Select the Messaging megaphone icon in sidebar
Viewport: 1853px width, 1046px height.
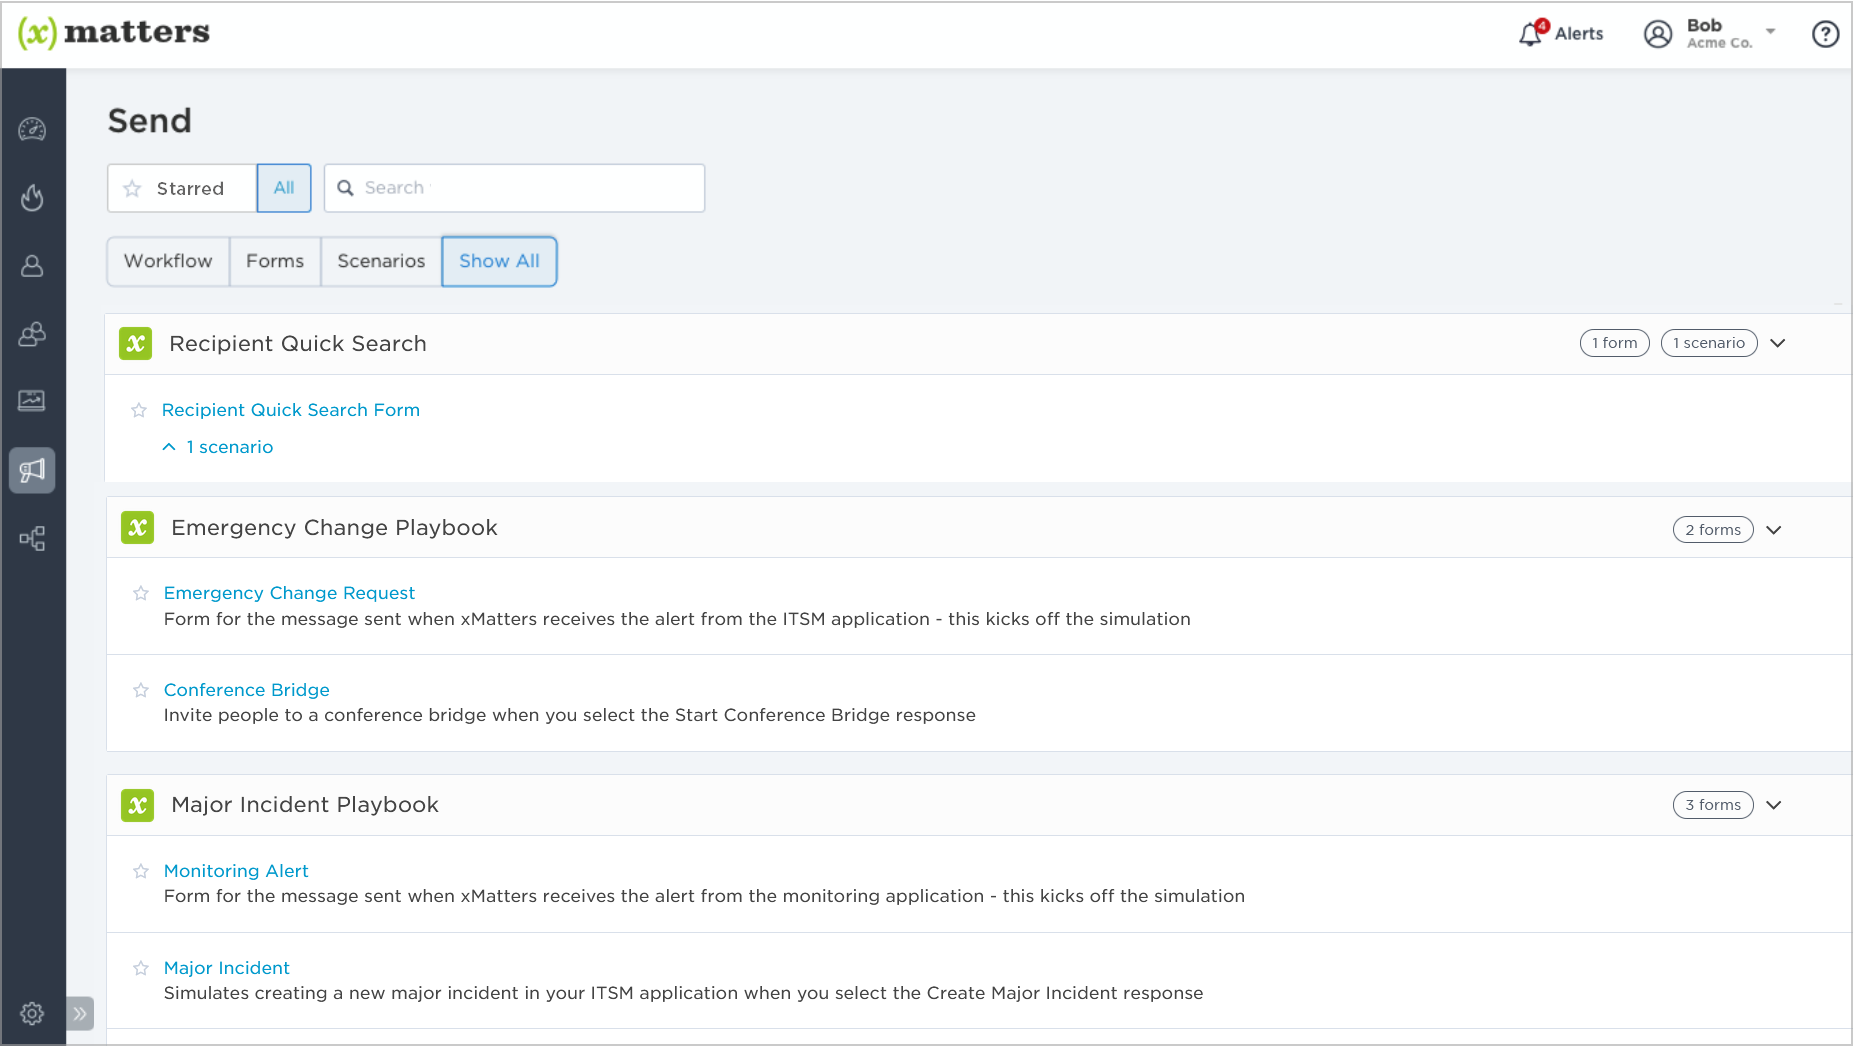[32, 470]
